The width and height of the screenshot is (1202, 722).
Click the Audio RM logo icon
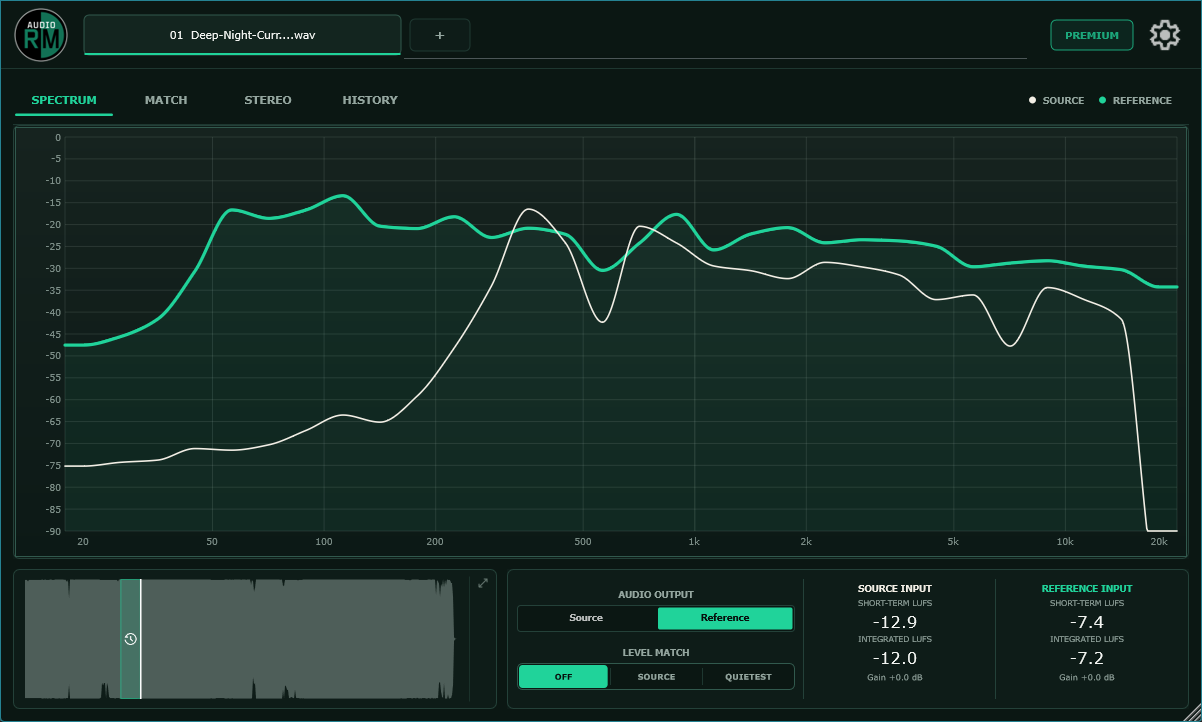41,35
